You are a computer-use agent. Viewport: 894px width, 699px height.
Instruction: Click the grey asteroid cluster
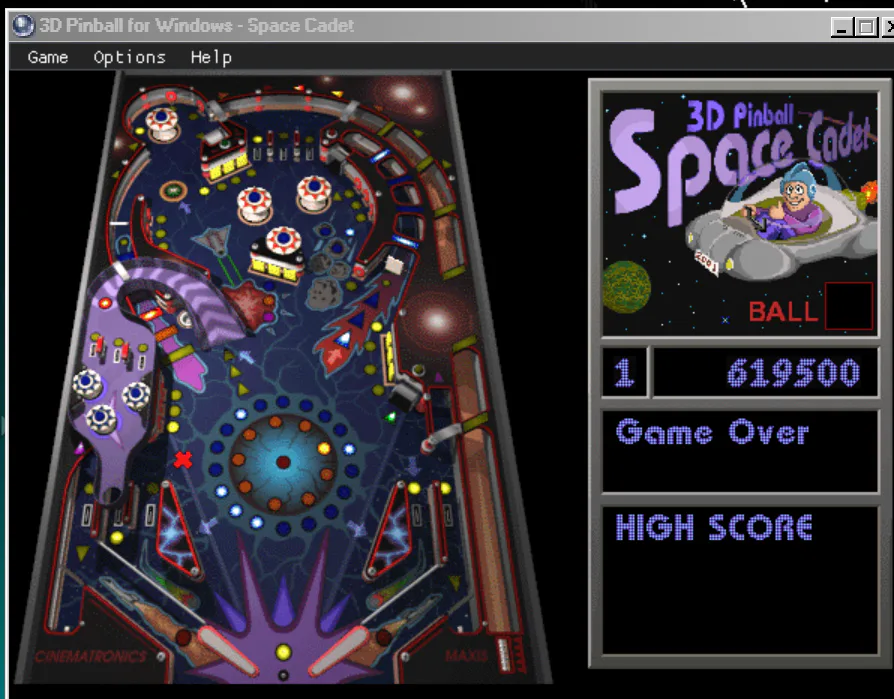pos(327,273)
